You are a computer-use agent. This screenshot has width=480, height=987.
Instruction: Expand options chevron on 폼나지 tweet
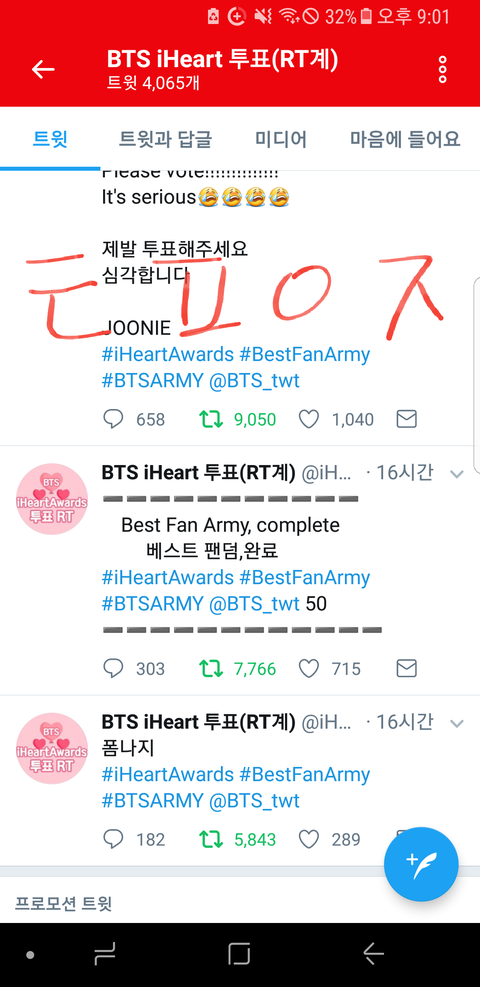coord(457,724)
